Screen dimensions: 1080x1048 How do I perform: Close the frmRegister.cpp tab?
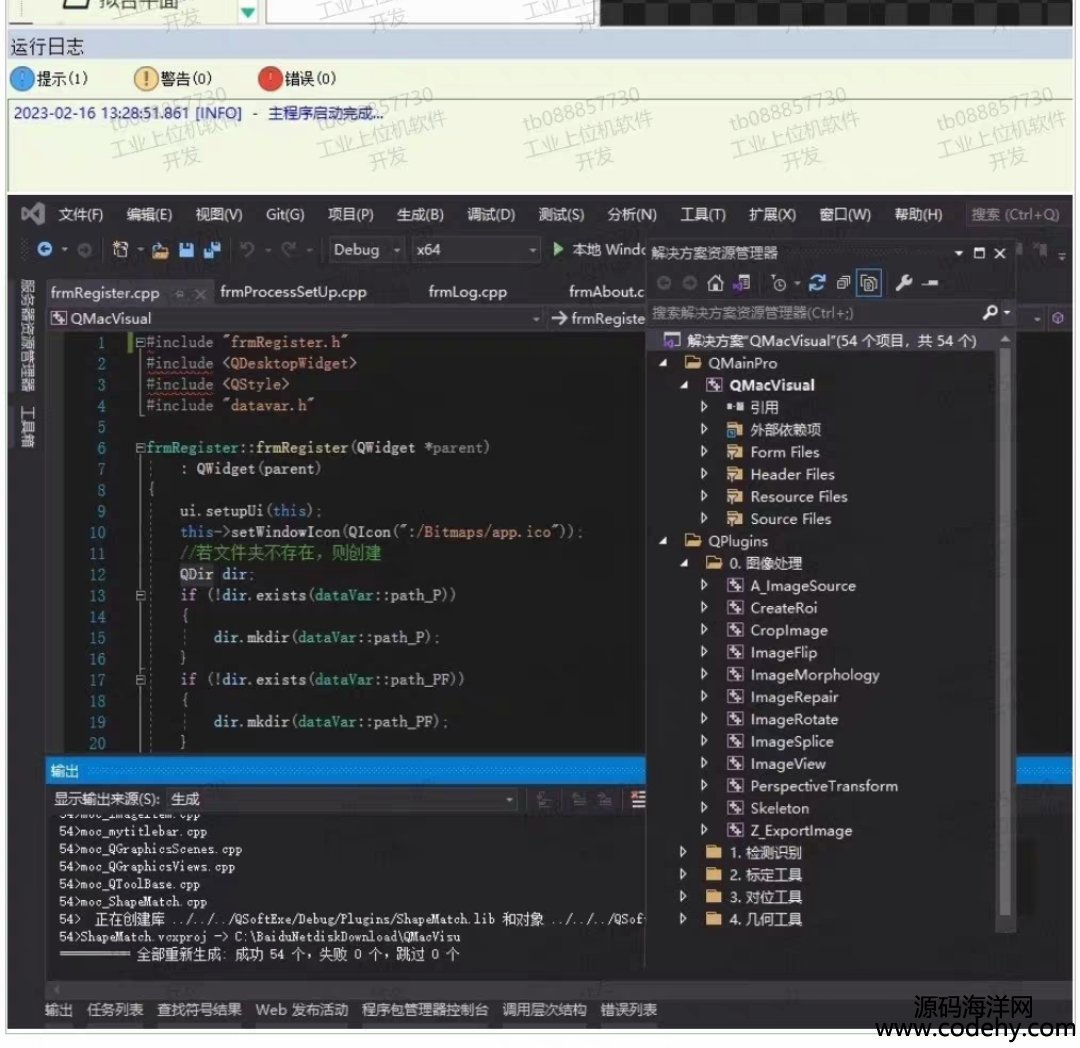click(x=200, y=294)
